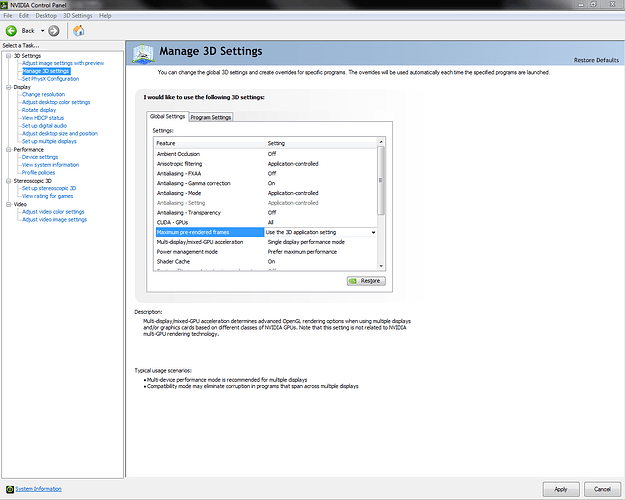Click the Feature column header
Viewport: 625px width, 500px height.
point(210,143)
